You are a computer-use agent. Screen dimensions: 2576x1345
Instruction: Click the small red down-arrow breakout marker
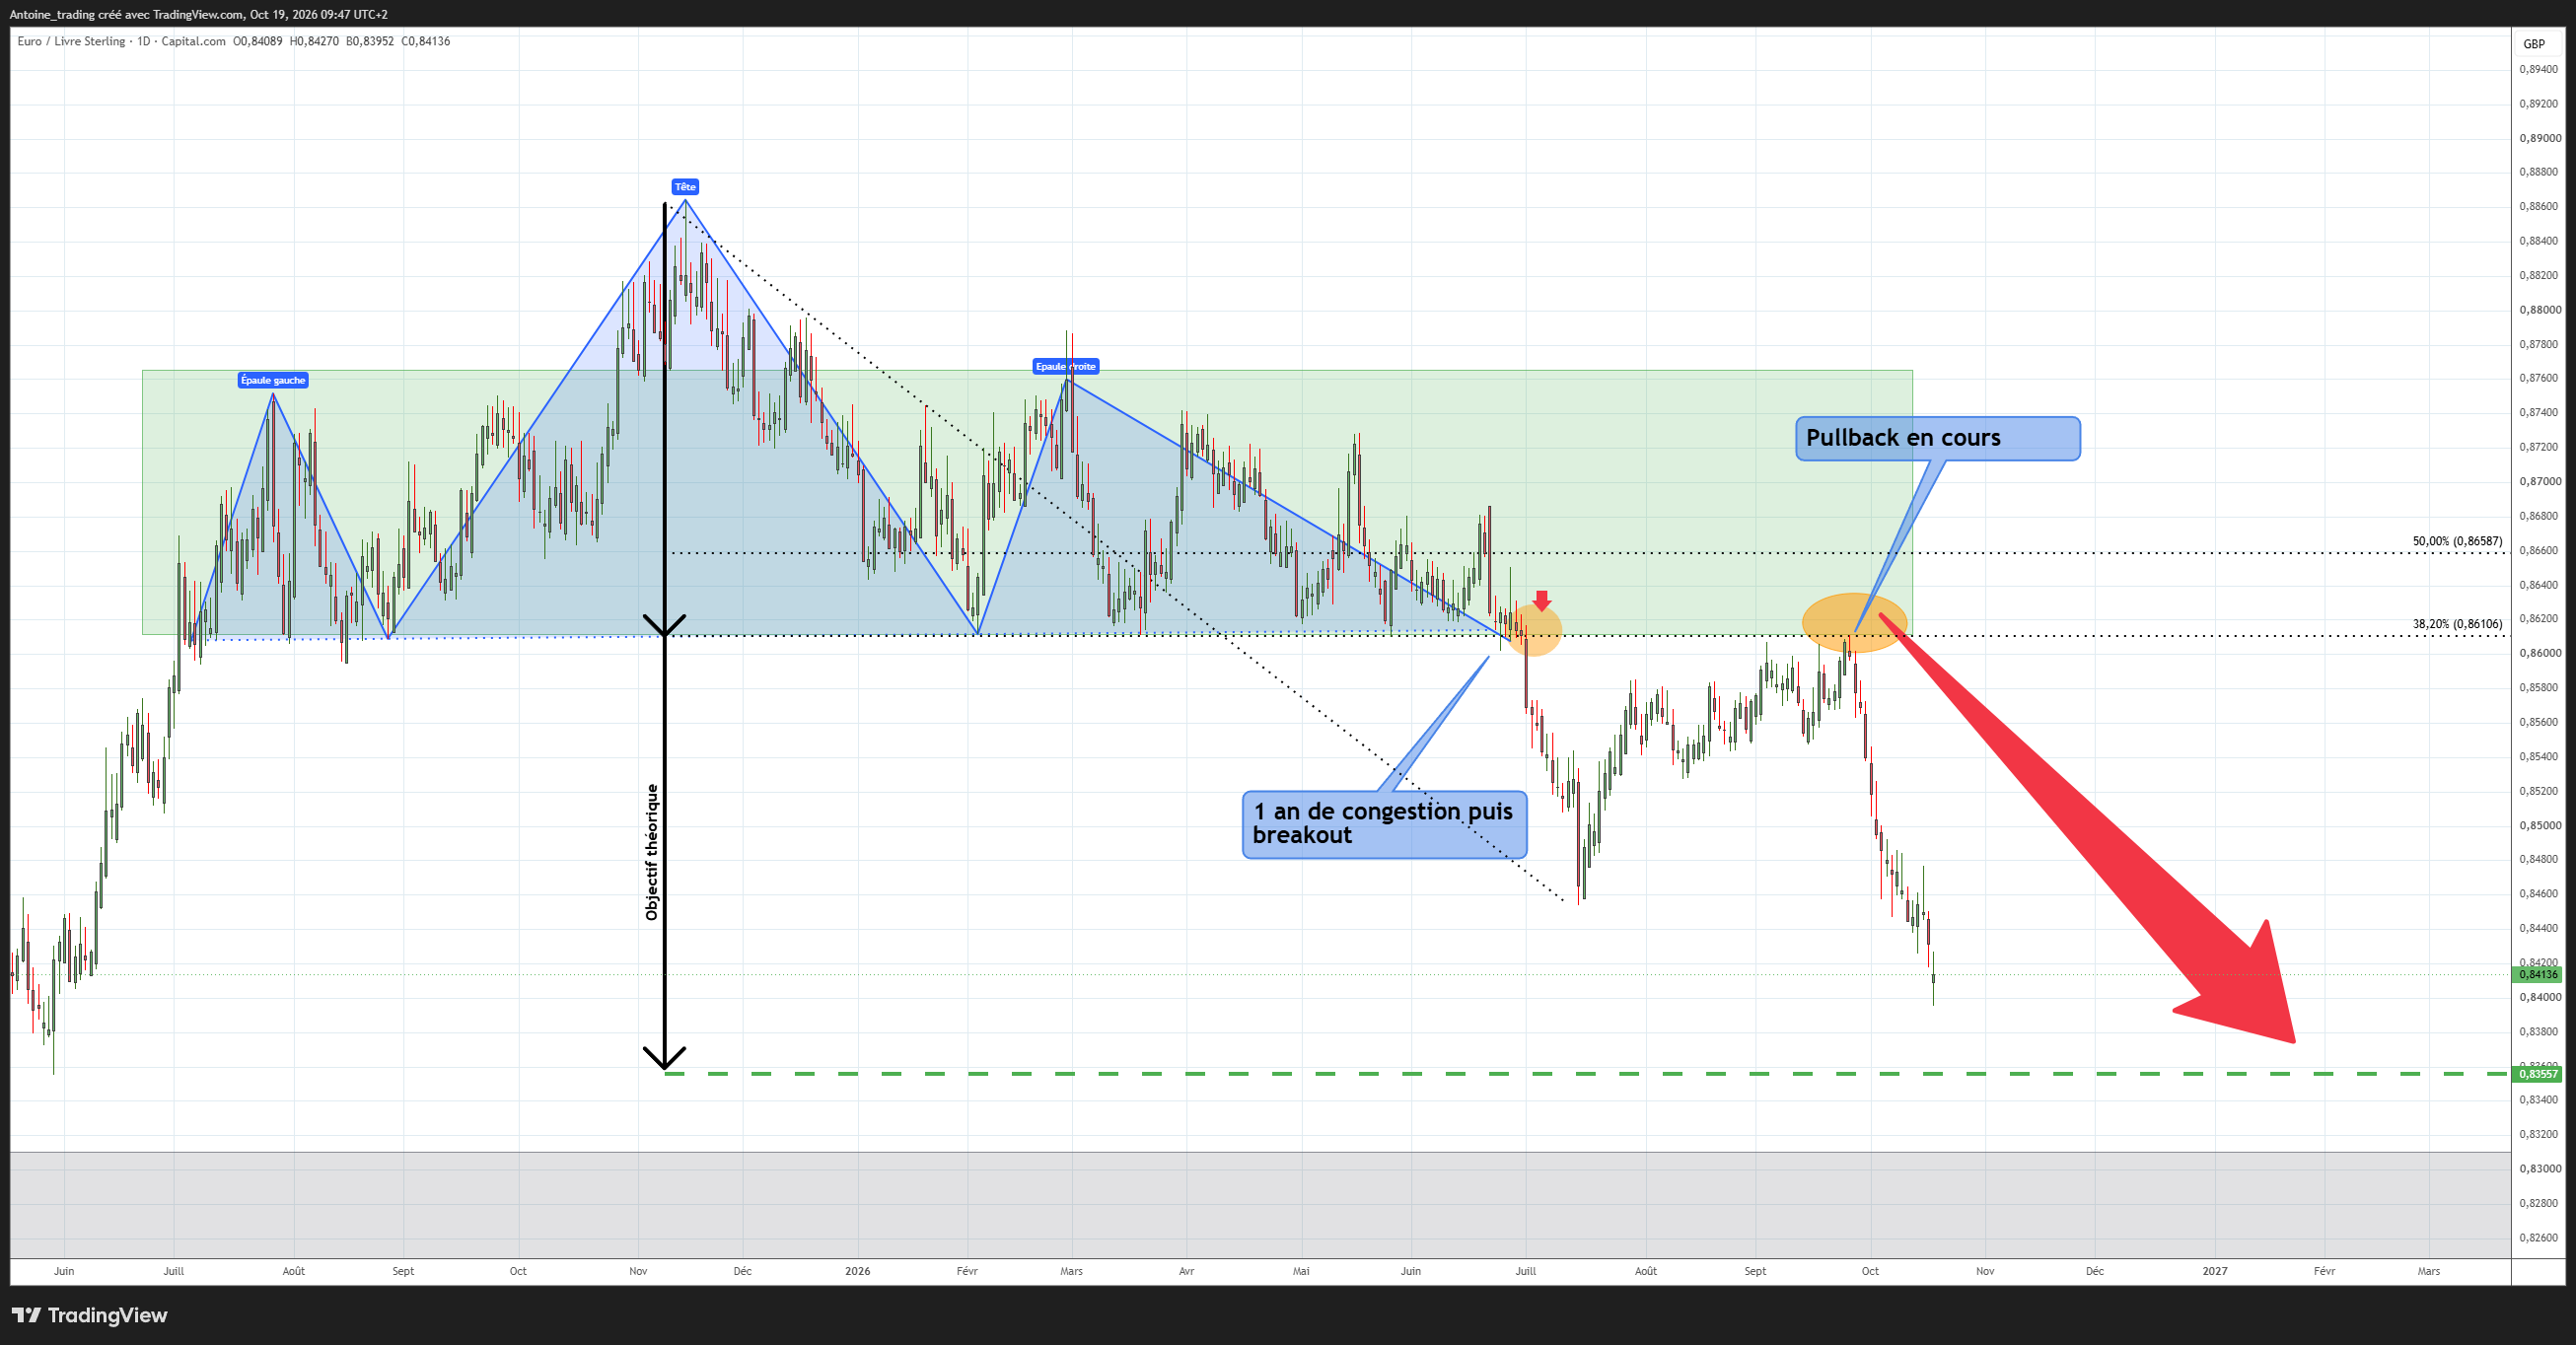(x=1542, y=600)
